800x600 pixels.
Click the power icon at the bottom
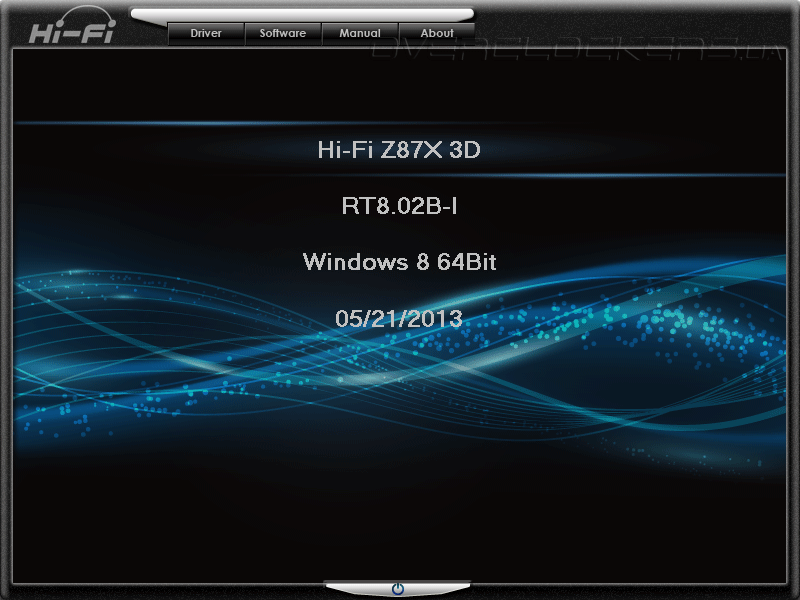coord(398,589)
